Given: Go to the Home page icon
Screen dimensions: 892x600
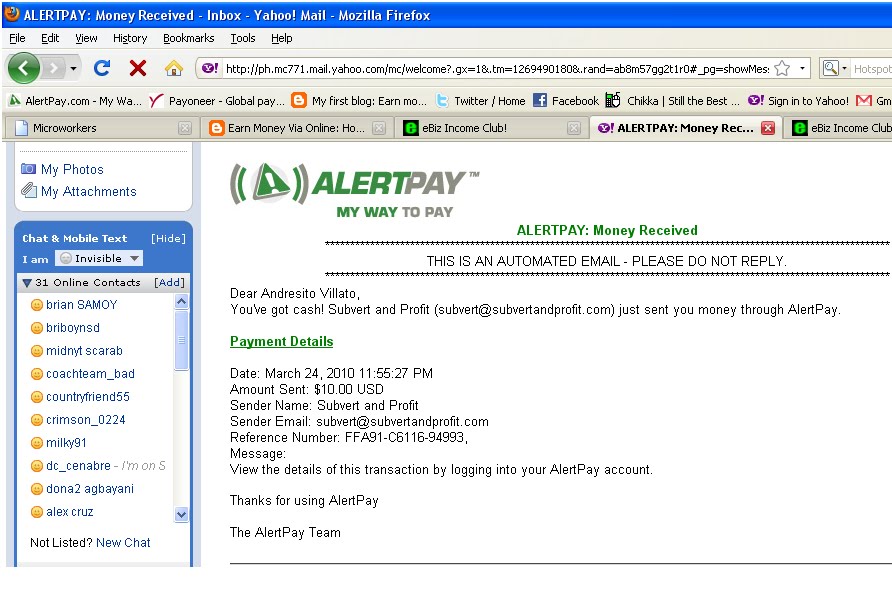Looking at the screenshot, I should point(174,69).
